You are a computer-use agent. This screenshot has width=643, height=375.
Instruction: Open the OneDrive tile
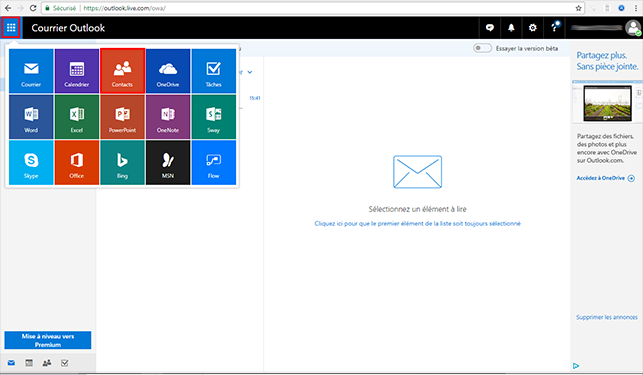point(168,71)
